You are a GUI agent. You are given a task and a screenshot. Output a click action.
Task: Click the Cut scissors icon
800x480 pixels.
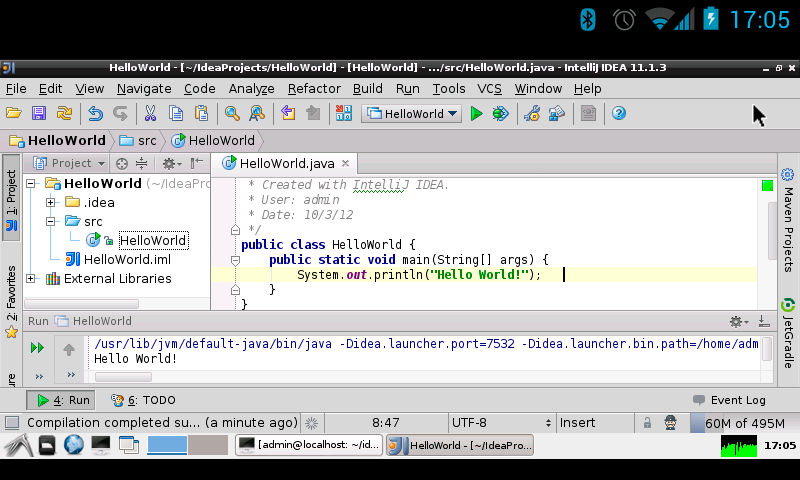(150, 113)
